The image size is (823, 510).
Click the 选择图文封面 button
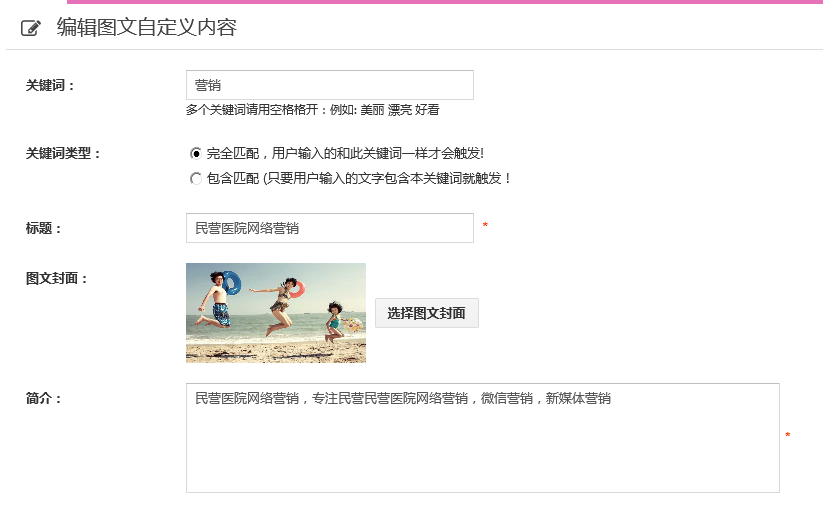pyautogui.click(x=427, y=313)
